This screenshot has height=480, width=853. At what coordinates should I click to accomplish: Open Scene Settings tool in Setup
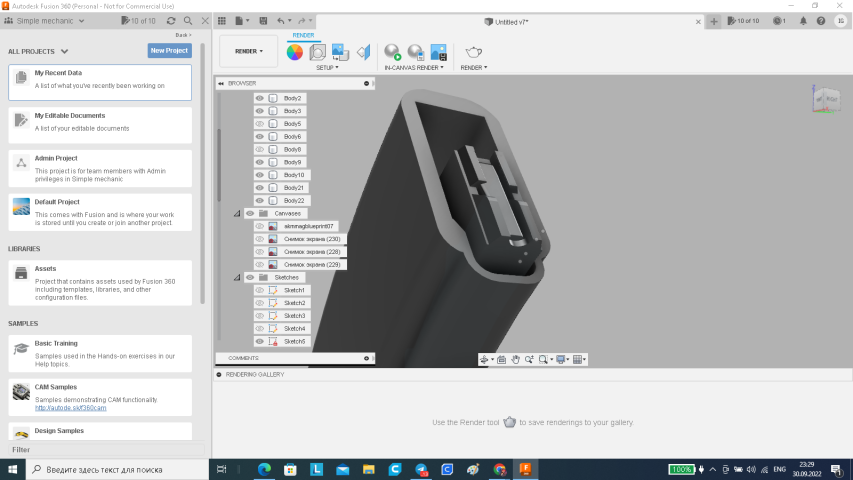pyautogui.click(x=317, y=52)
